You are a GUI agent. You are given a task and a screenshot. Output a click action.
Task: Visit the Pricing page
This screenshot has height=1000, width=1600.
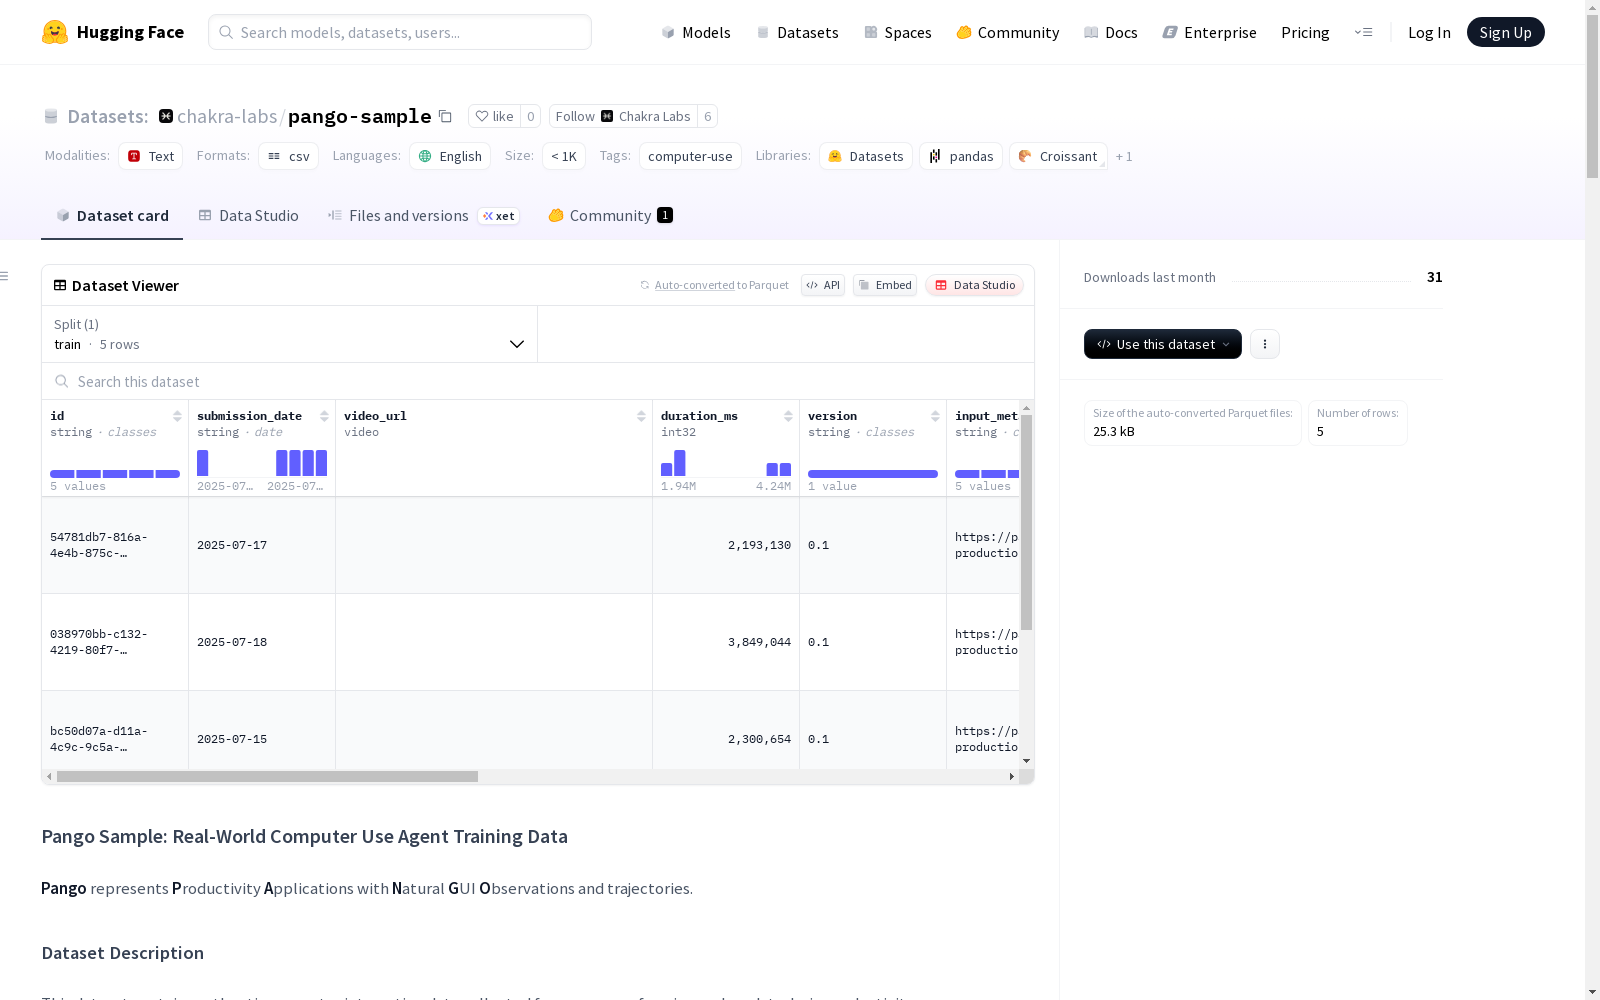[1305, 32]
